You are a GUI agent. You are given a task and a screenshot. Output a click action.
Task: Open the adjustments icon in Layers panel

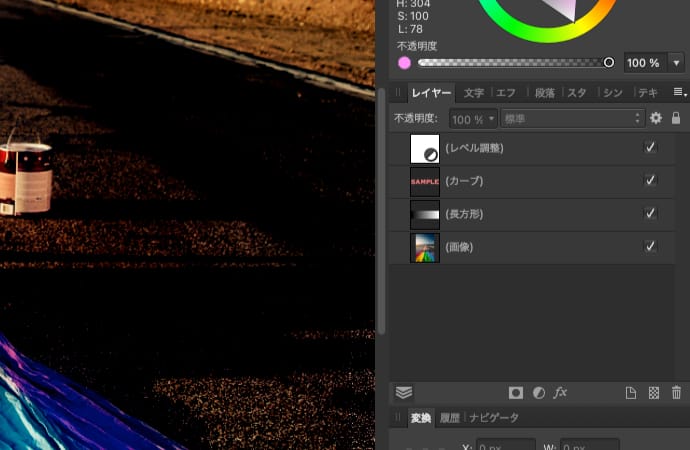539,393
